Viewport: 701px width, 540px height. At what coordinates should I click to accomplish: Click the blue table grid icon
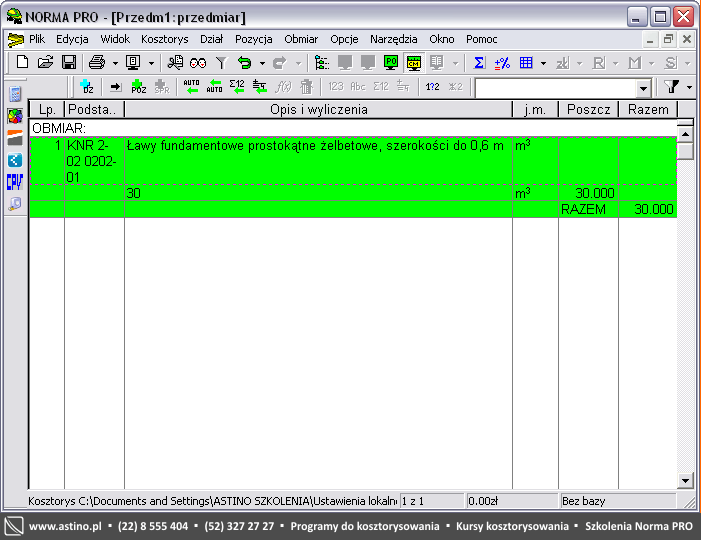pyautogui.click(x=526, y=63)
